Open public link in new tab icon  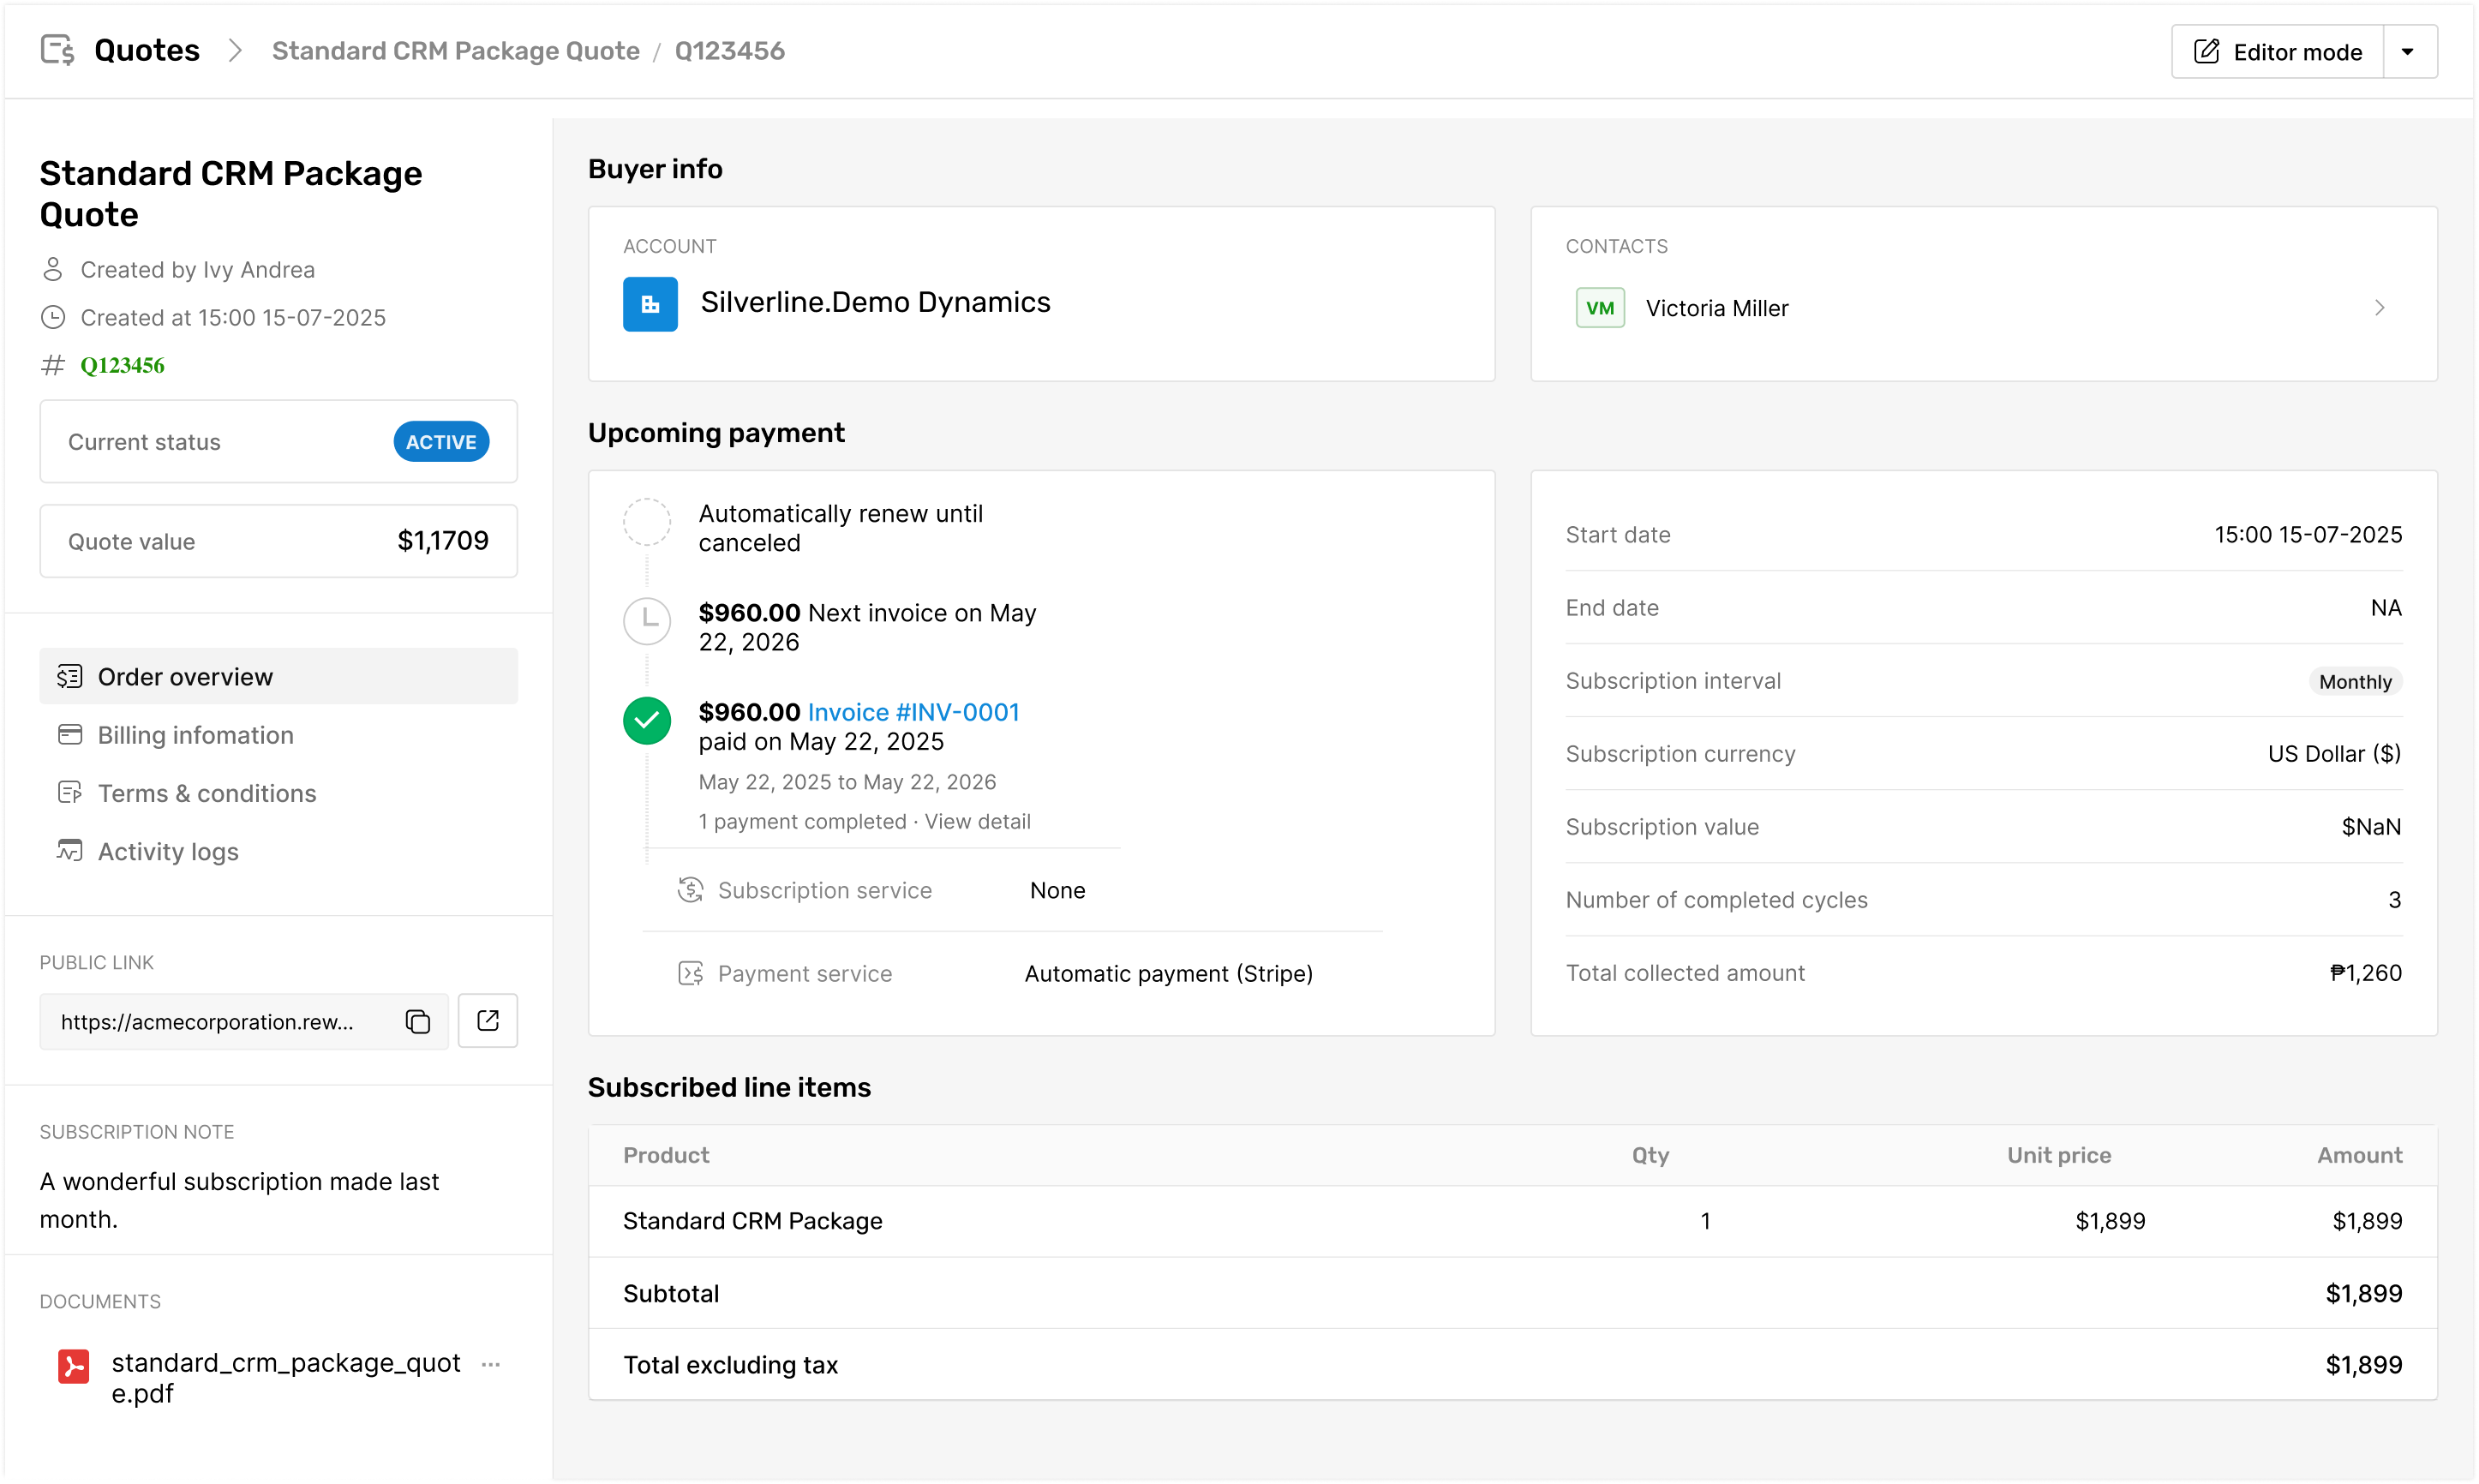(488, 1021)
